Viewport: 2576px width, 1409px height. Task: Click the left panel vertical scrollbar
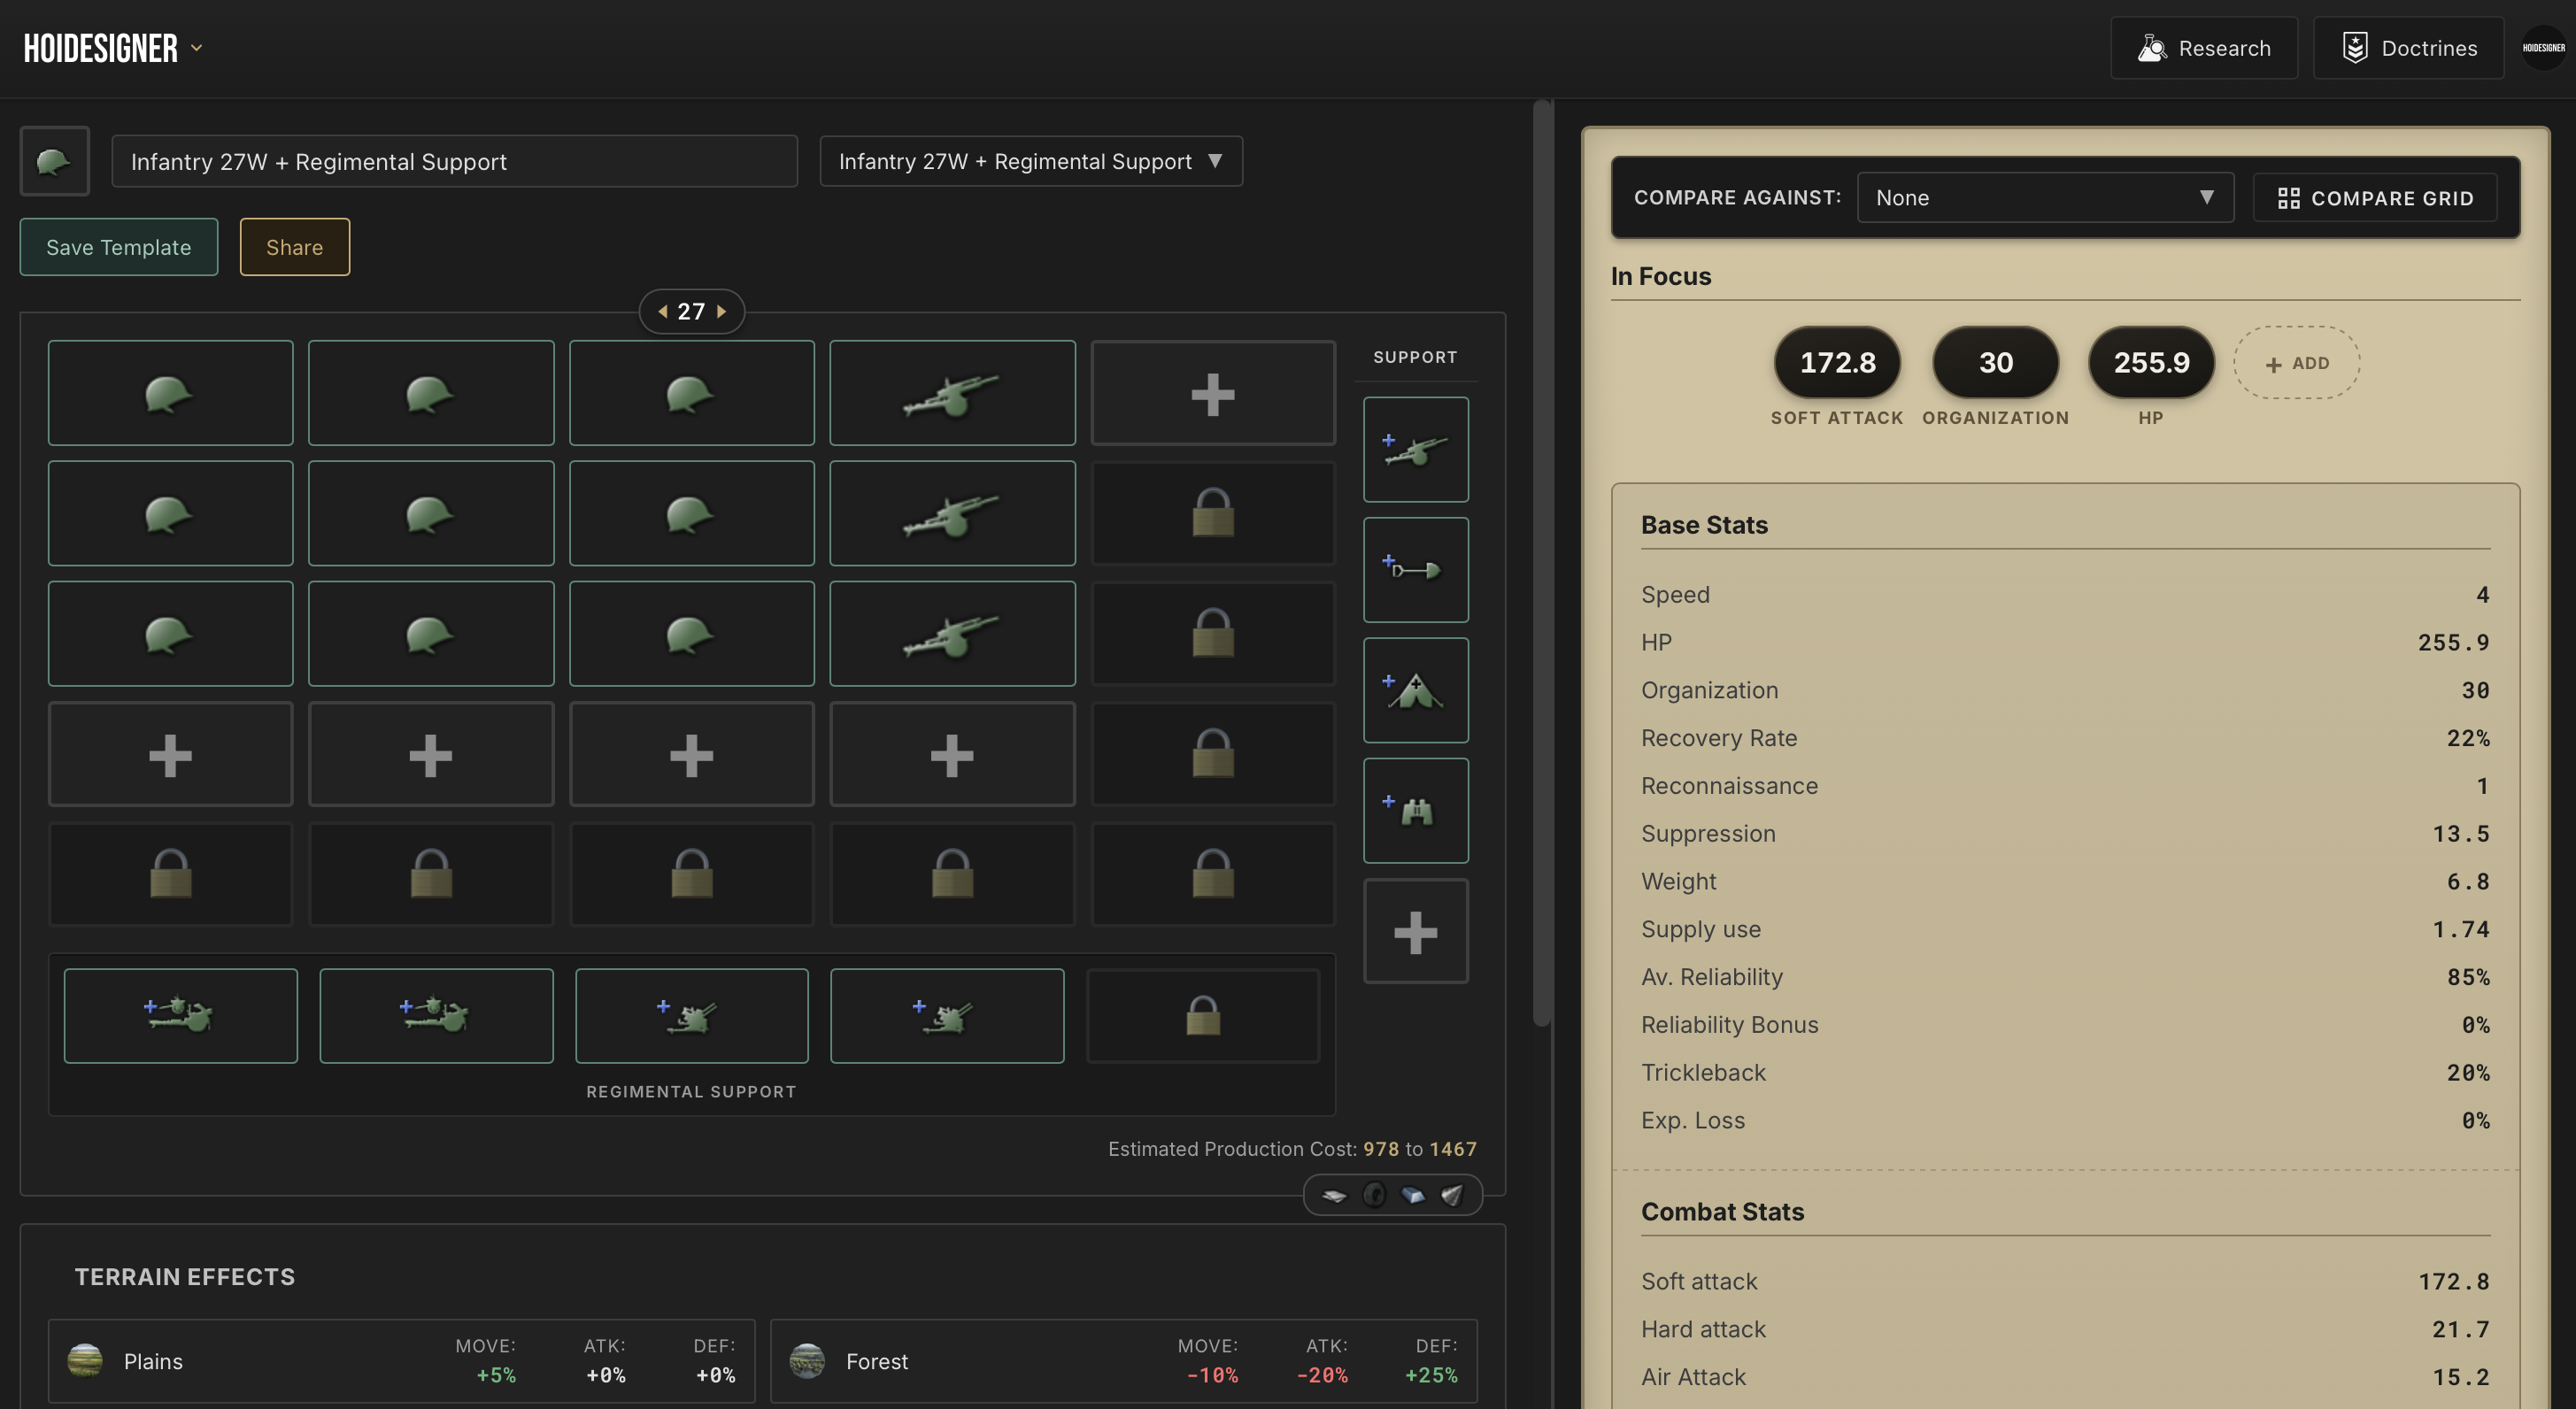(1542, 563)
